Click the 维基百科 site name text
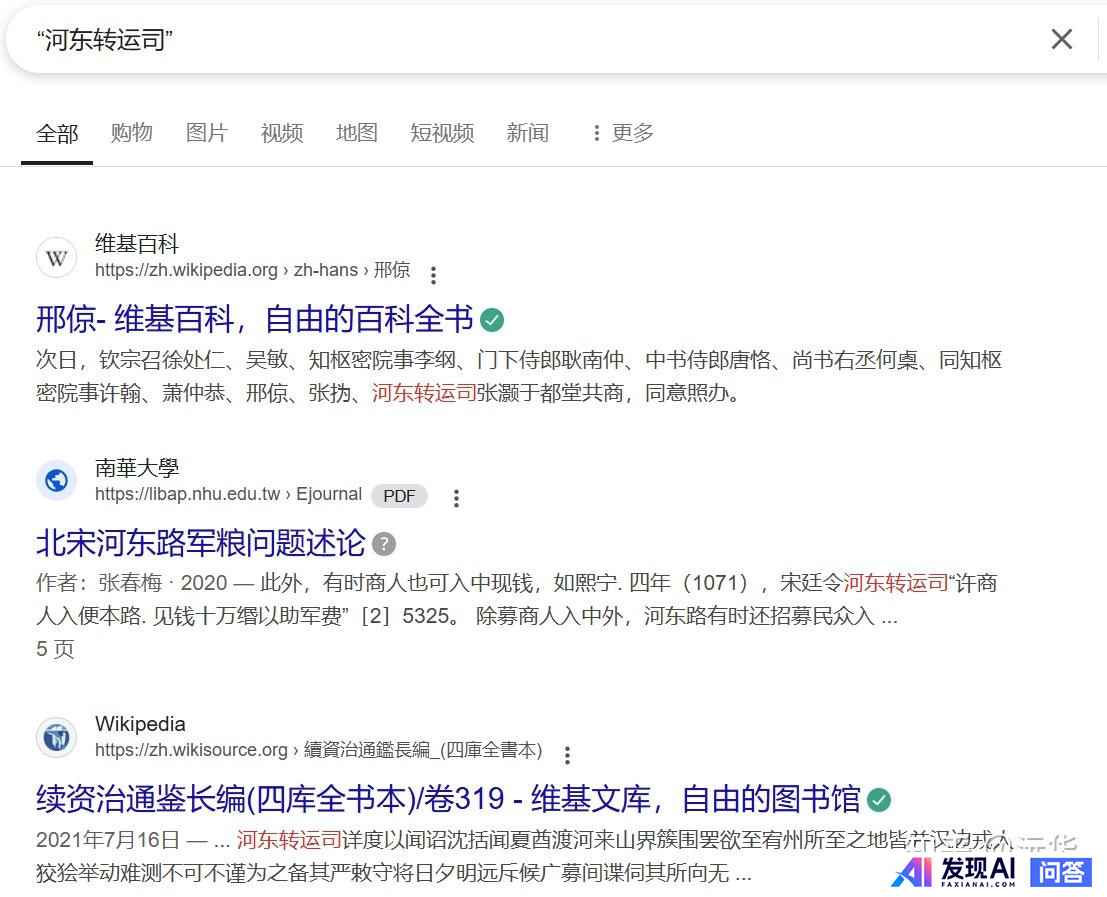1107x897 pixels. click(x=137, y=244)
